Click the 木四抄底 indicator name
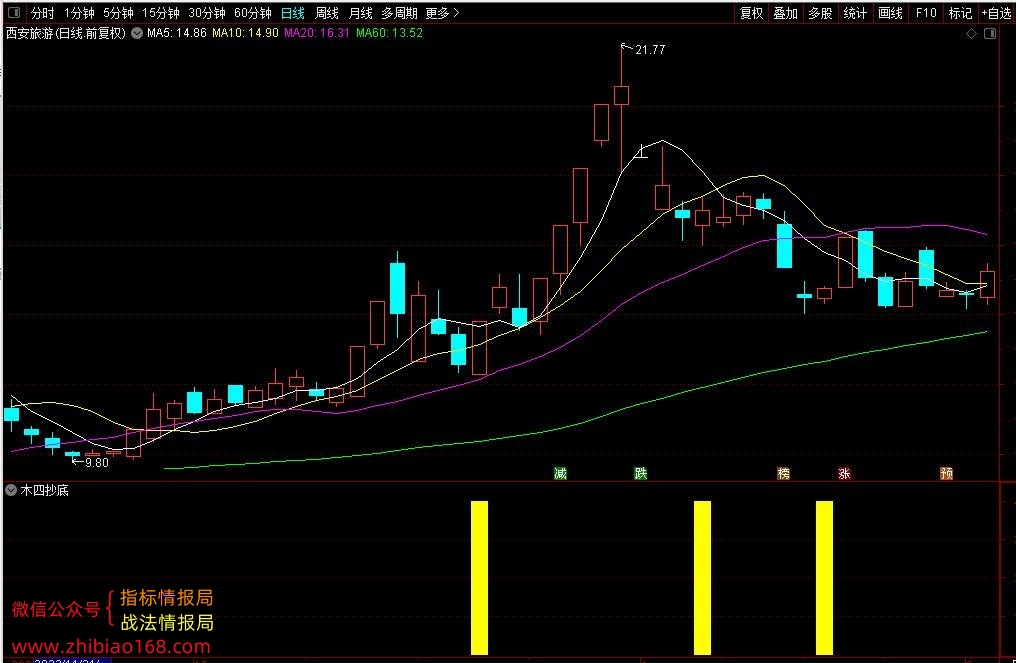The height and width of the screenshot is (663, 1016). click(x=45, y=491)
